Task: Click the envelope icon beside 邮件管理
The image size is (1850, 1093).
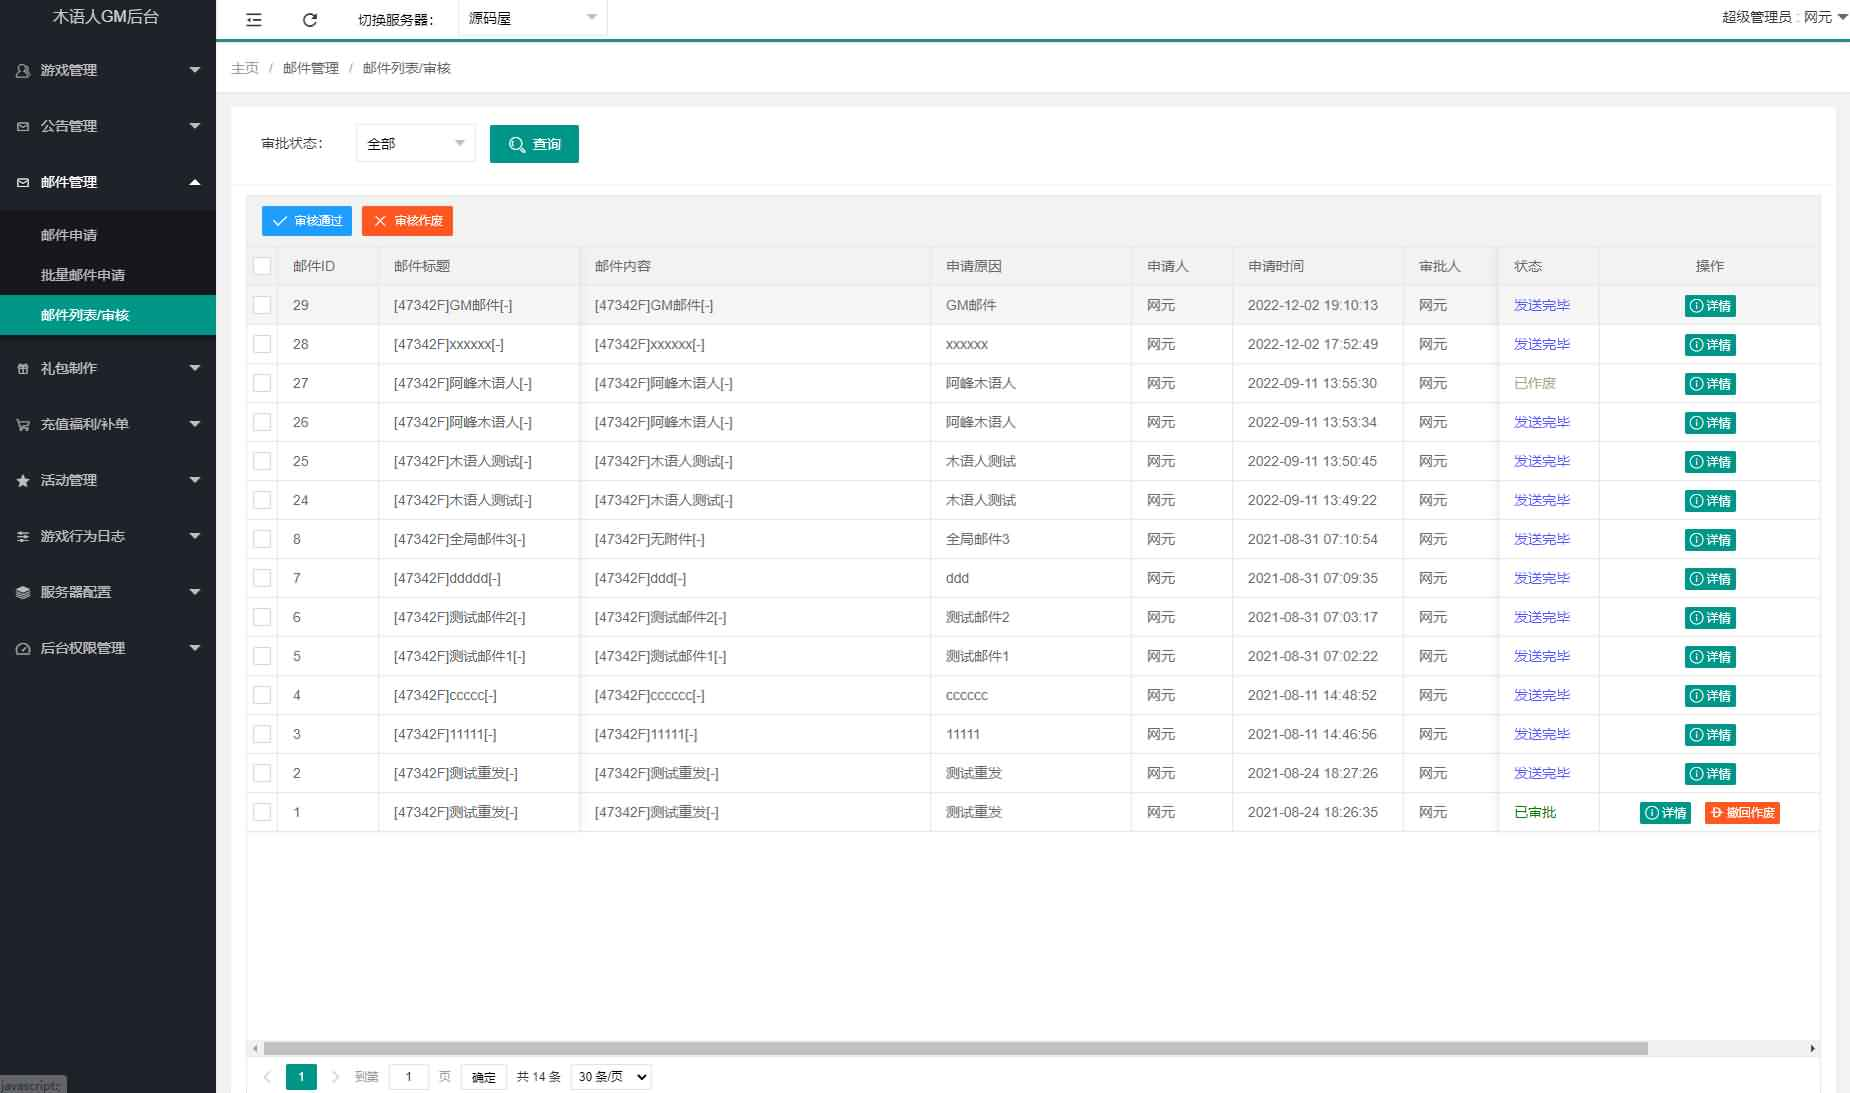Action: (23, 182)
